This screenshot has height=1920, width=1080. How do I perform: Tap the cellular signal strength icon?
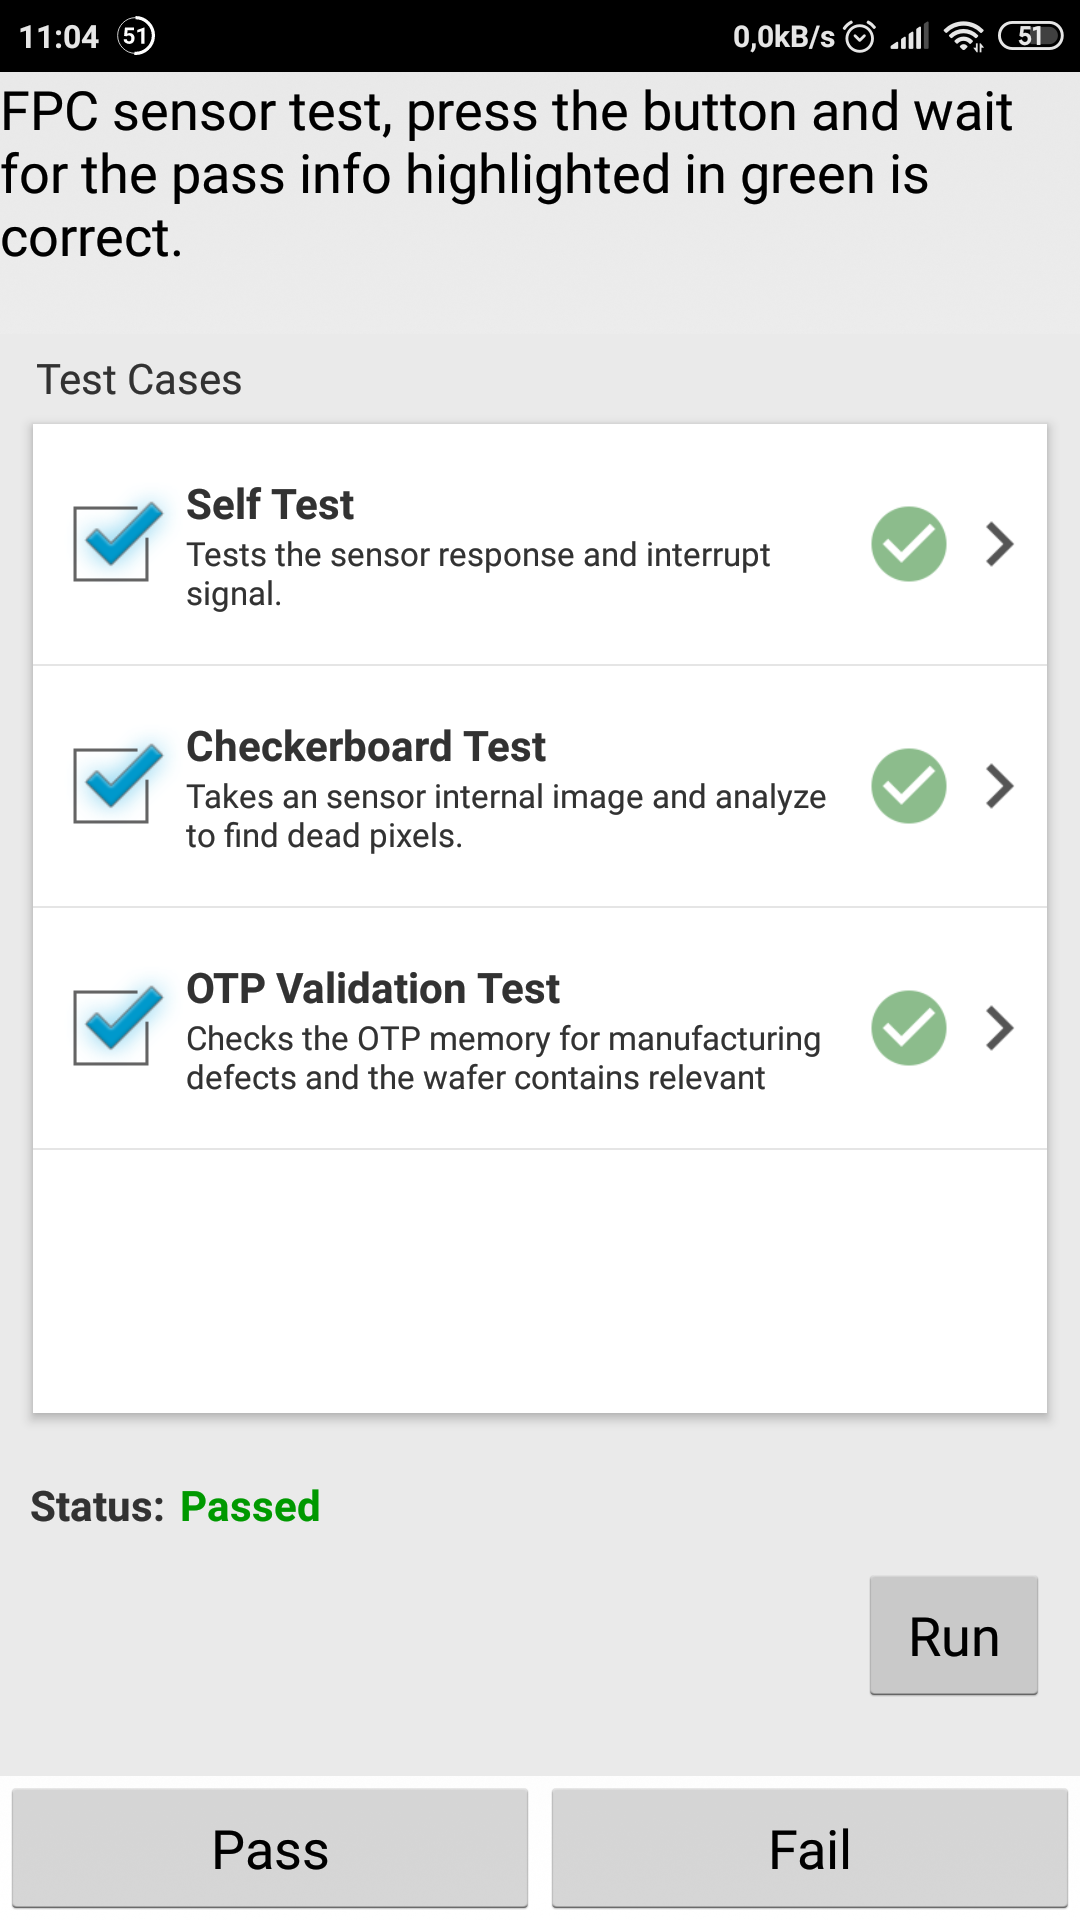[909, 37]
